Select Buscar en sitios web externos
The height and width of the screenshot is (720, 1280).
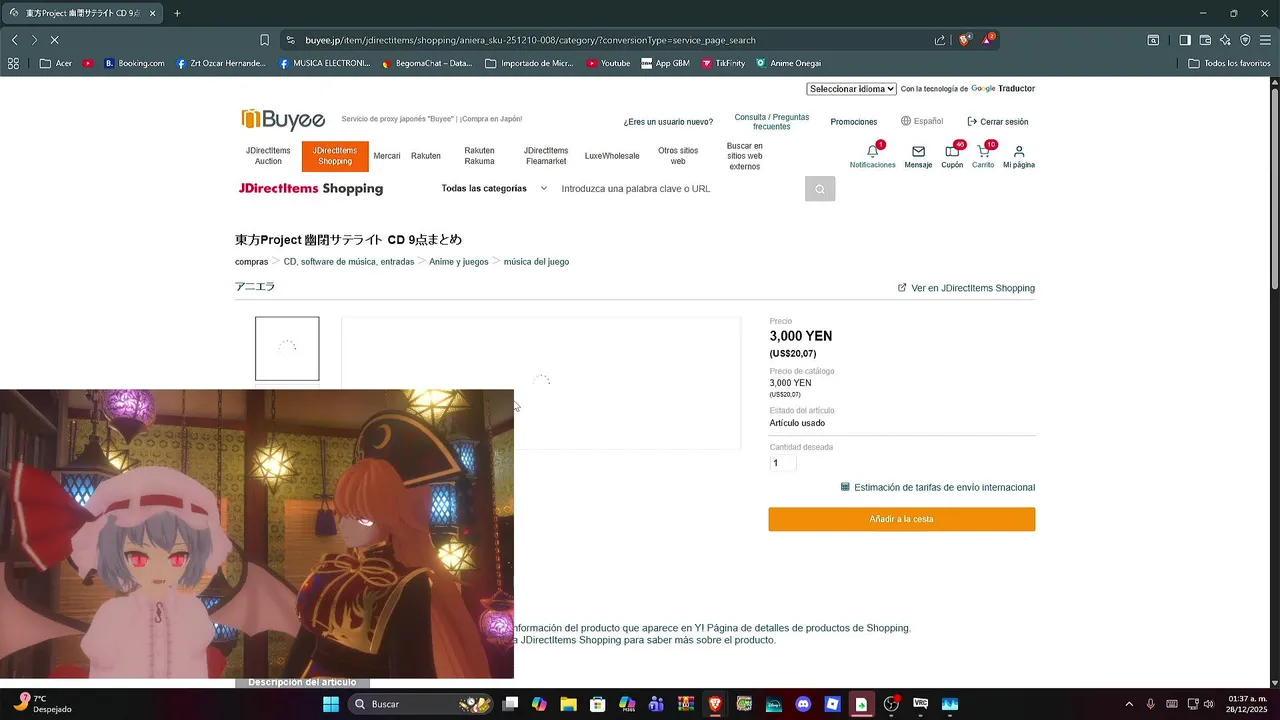pos(745,156)
